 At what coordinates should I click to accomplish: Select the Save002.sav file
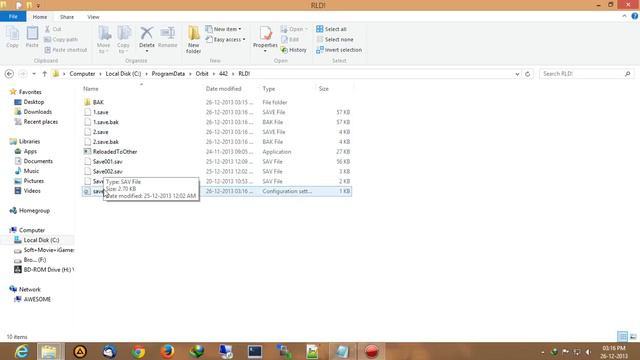pos(108,171)
